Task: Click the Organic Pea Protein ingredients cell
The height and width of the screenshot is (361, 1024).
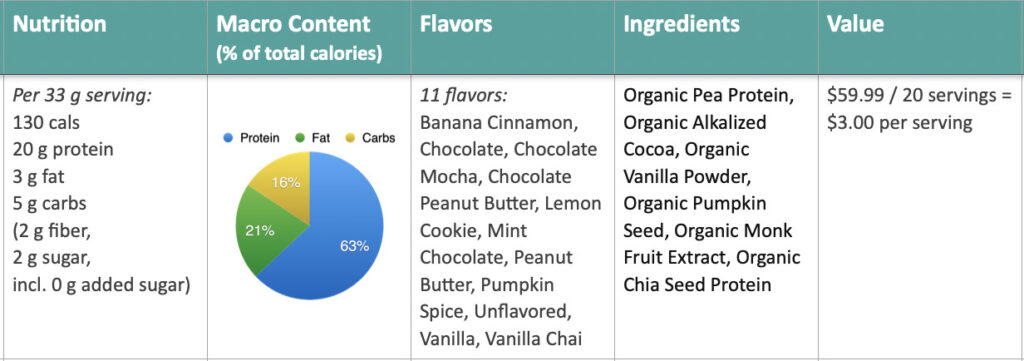Action: tap(712, 191)
